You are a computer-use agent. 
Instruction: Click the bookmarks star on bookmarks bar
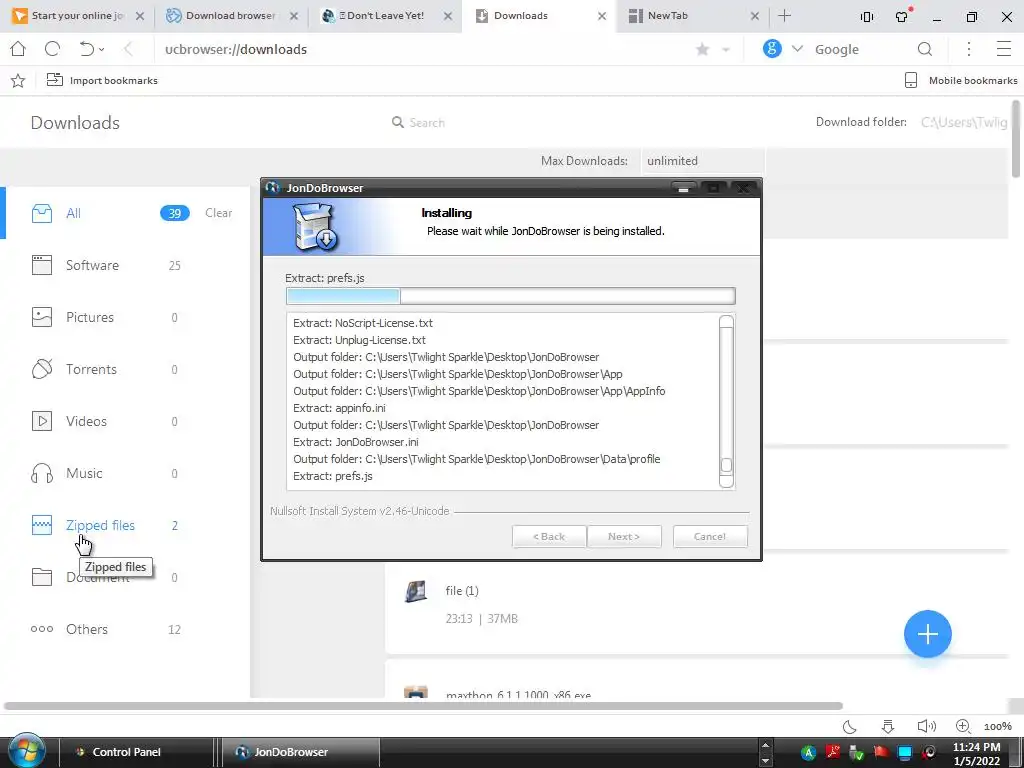pos(18,80)
